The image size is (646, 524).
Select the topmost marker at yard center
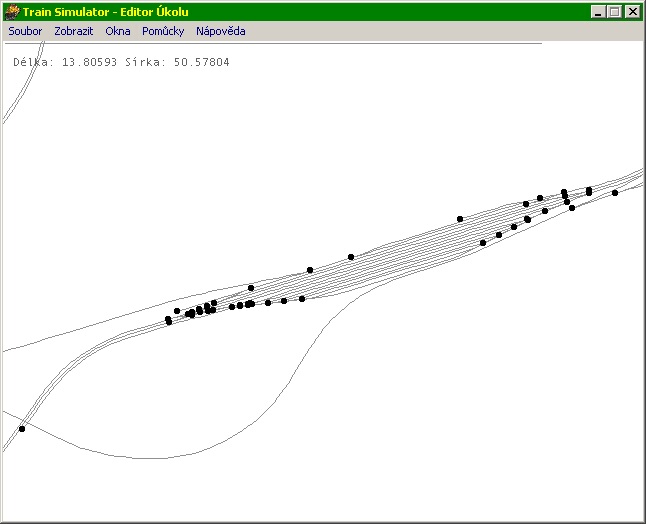click(x=351, y=257)
